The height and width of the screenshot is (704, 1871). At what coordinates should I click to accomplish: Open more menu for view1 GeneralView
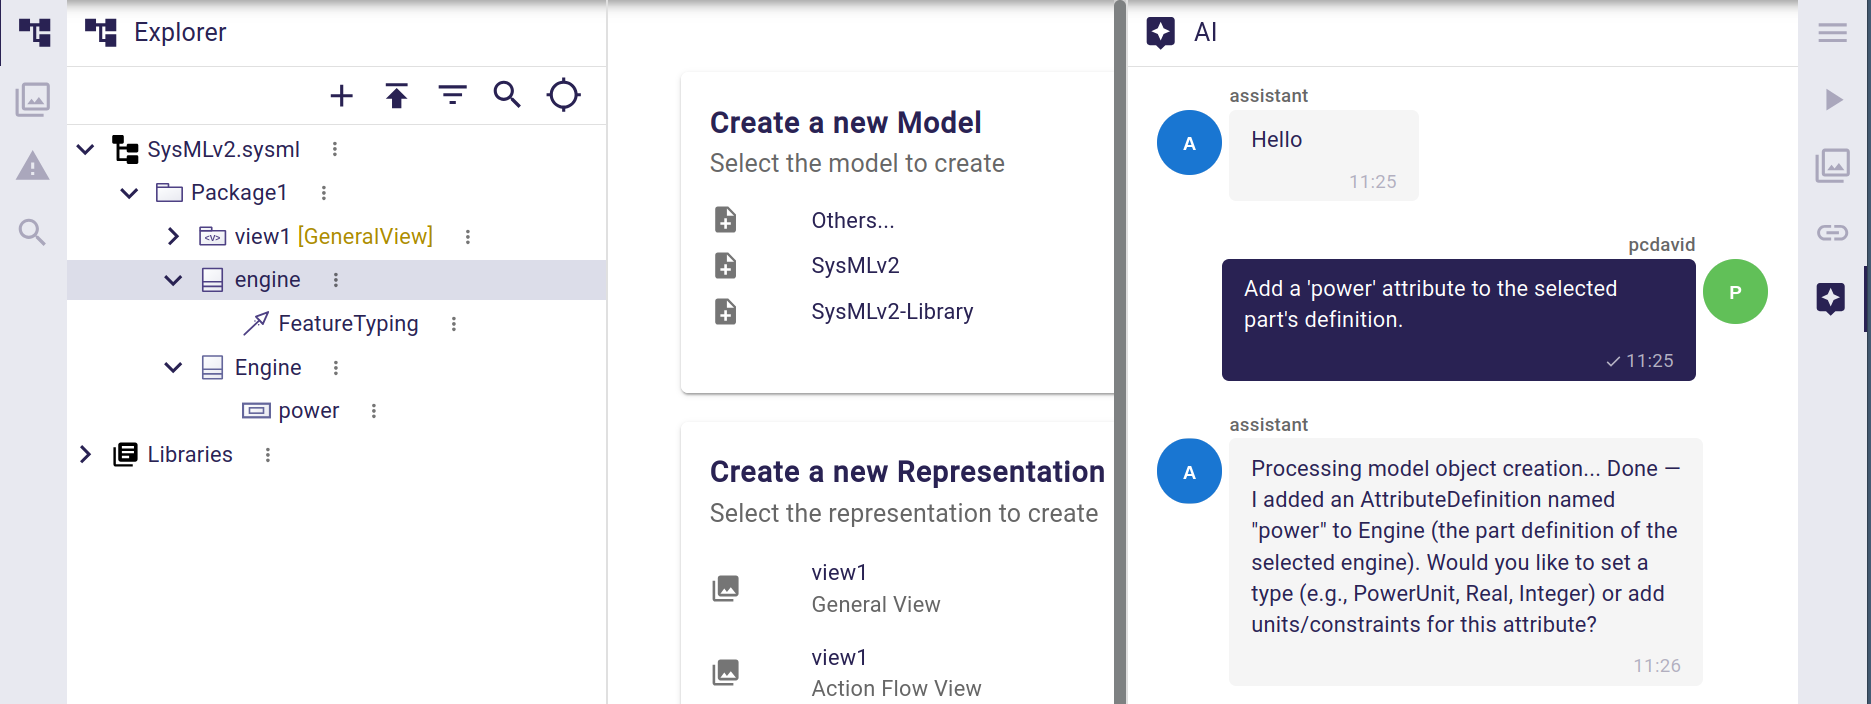tap(468, 236)
